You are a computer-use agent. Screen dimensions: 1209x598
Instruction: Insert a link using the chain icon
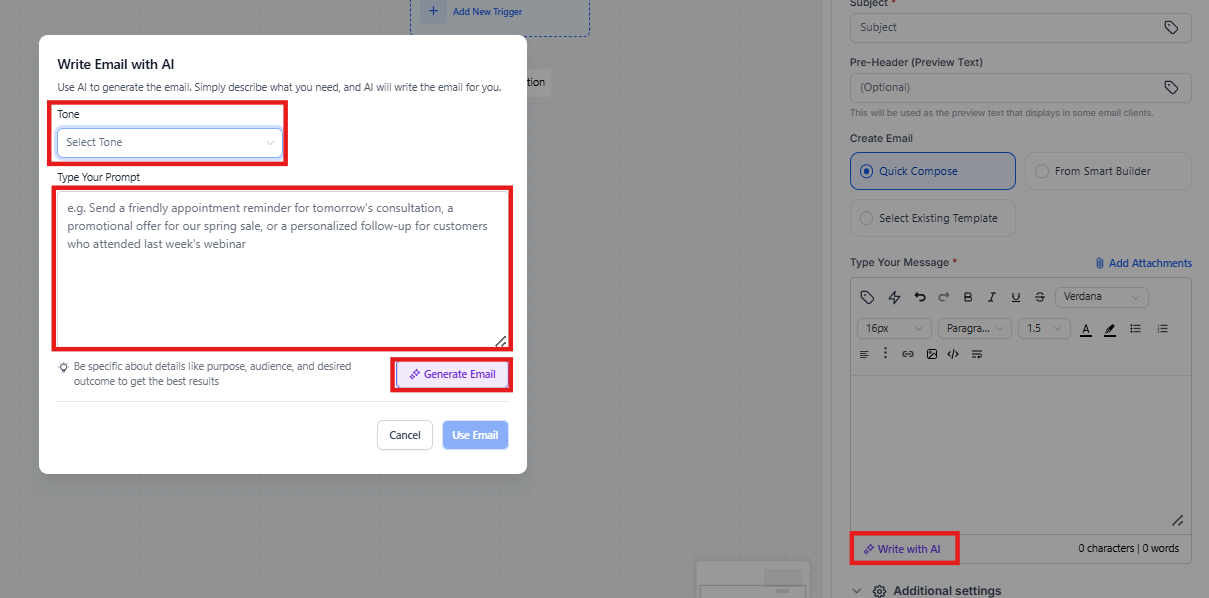(908, 354)
